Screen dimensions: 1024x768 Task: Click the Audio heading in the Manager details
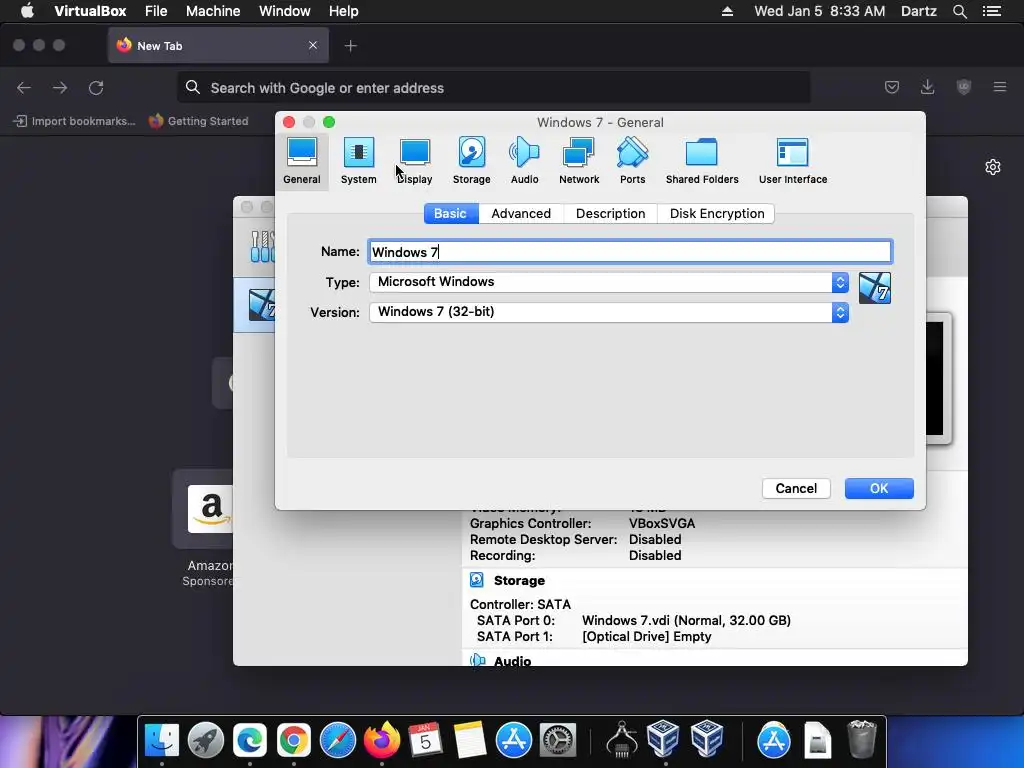point(513,660)
